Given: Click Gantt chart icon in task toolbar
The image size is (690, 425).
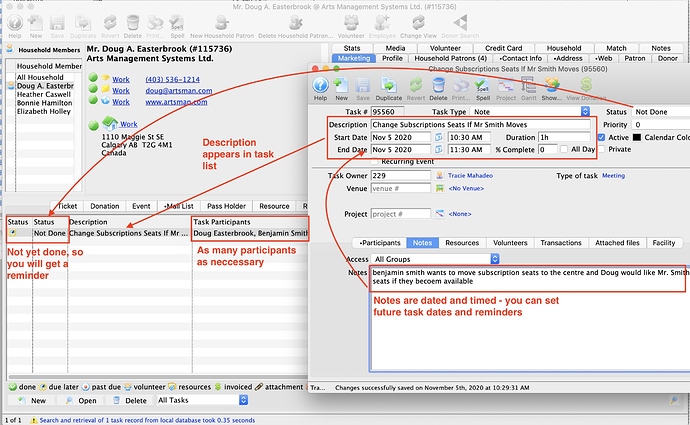Looking at the screenshot, I should coord(529,85).
